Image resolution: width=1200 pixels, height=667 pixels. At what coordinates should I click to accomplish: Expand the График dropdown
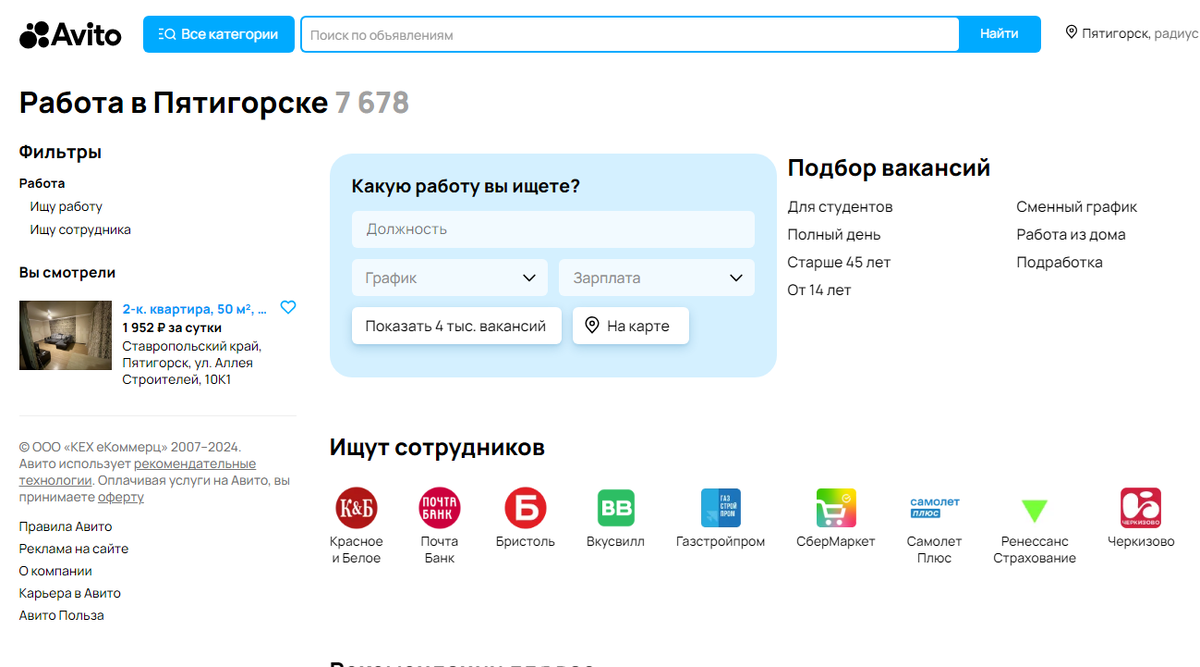click(450, 278)
